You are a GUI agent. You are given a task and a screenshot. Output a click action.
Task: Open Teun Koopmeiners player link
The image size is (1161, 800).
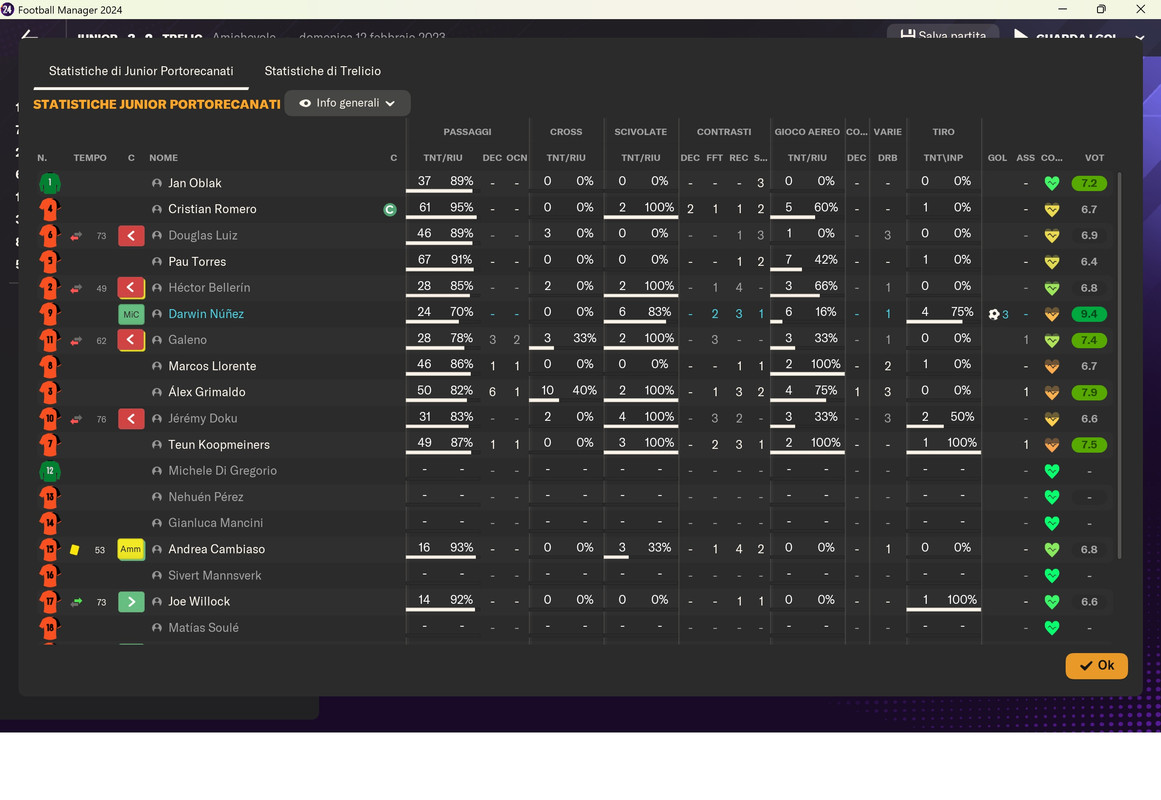point(218,444)
